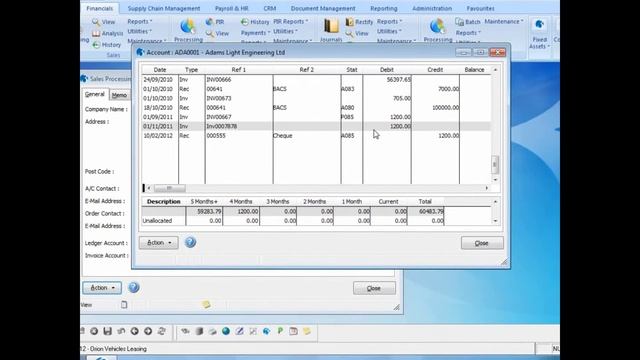Click transactions grid vertical scrollbar thumb
Screen dimensions: 640x360
[495, 164]
